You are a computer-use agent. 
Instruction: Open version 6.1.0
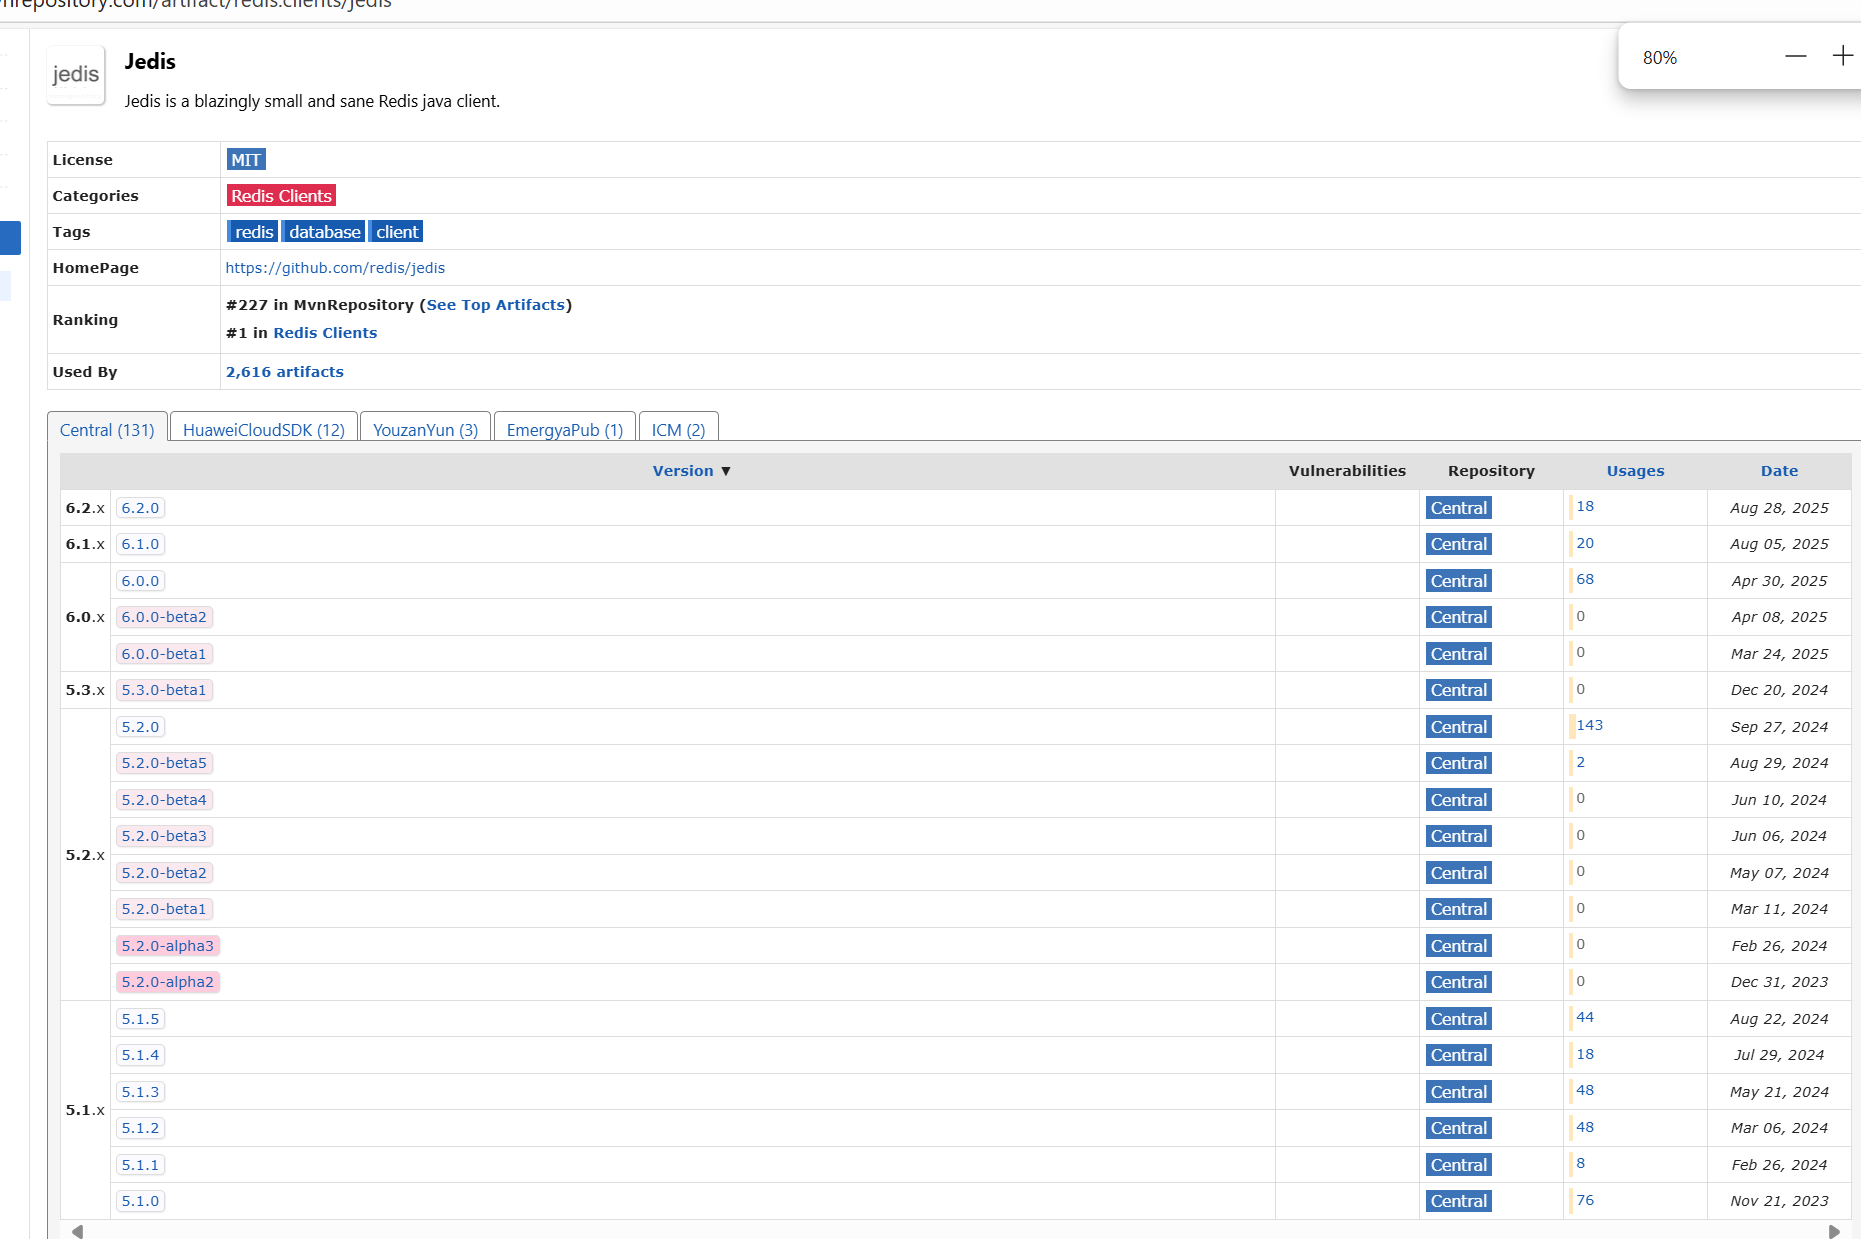coord(140,544)
